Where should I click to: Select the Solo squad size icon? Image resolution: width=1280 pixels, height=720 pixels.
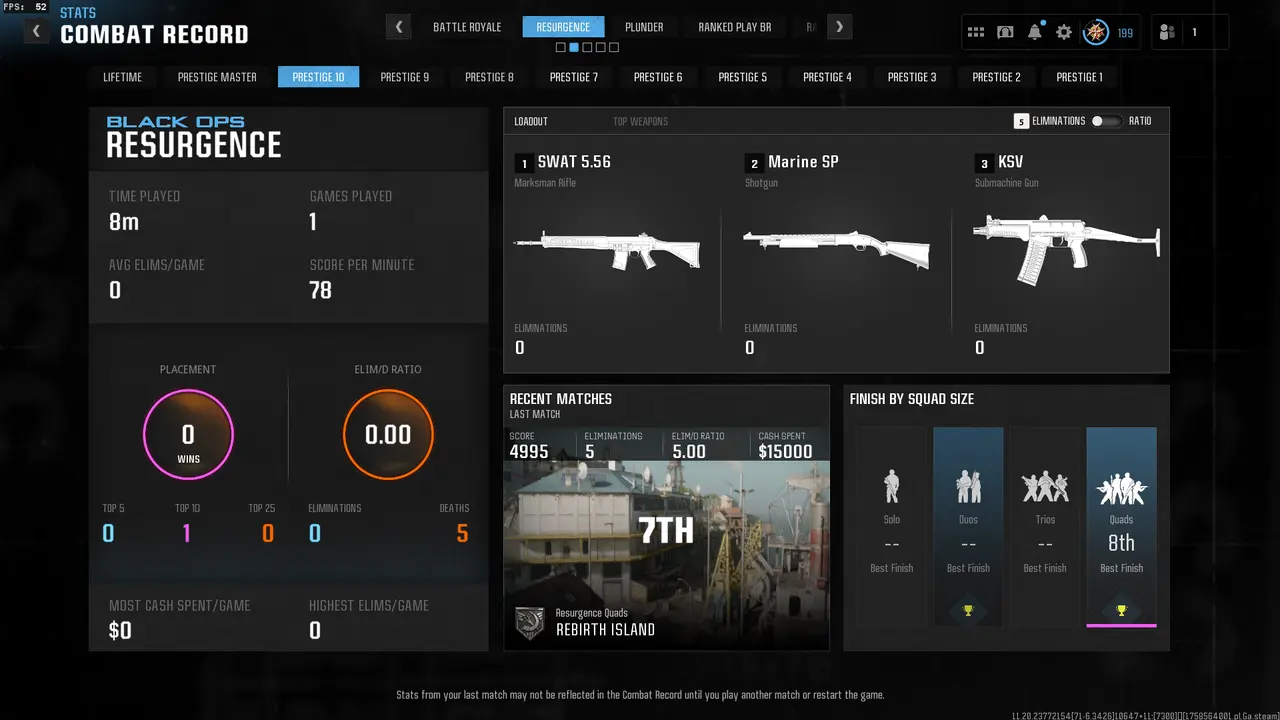892,487
